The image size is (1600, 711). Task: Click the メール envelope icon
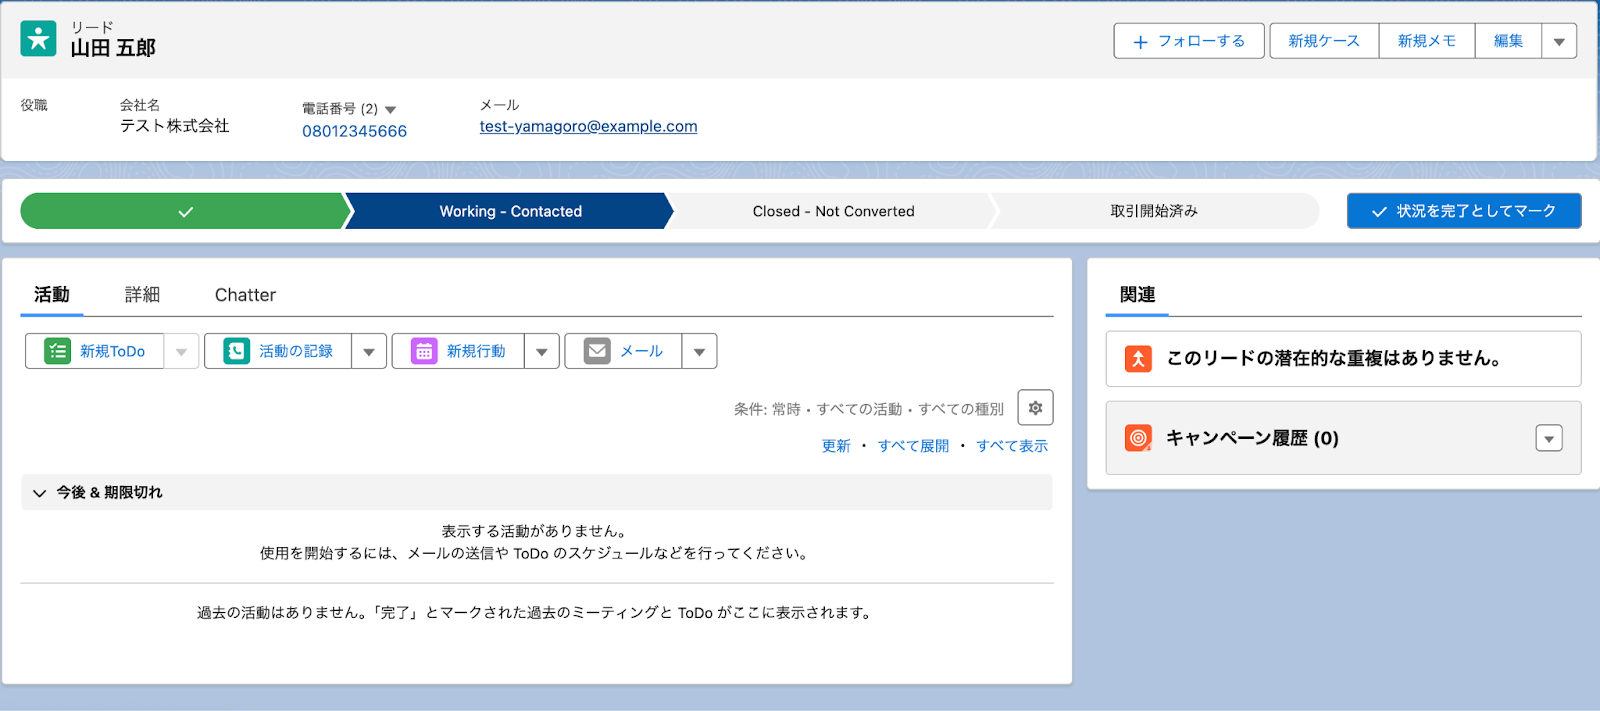pos(597,351)
